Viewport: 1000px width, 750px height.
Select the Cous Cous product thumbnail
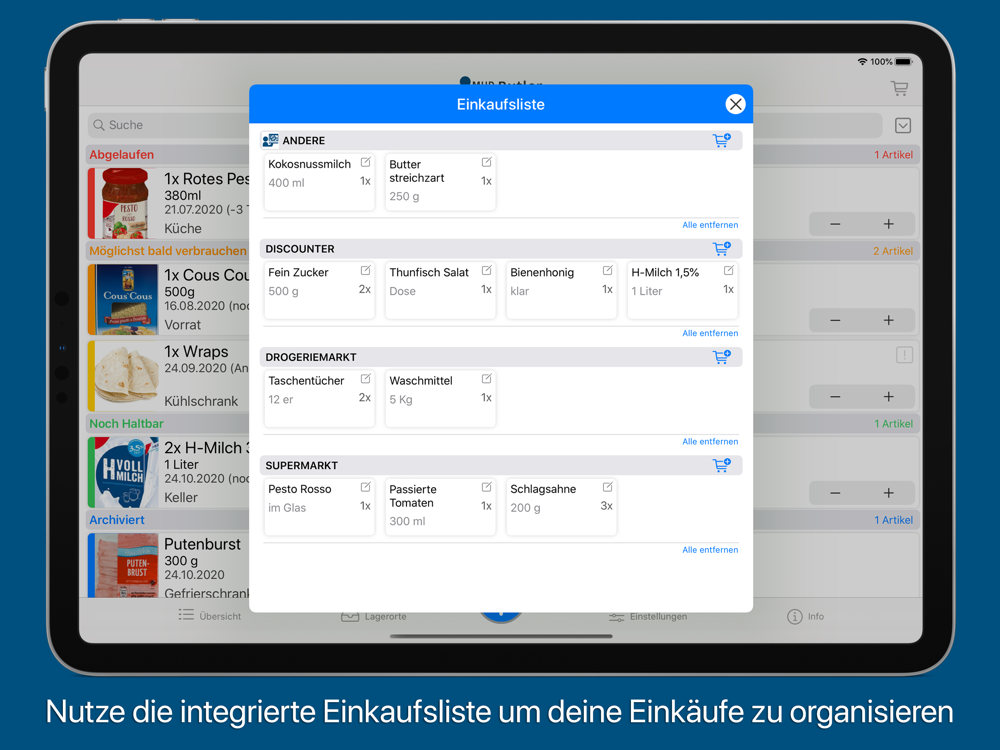pyautogui.click(x=126, y=300)
